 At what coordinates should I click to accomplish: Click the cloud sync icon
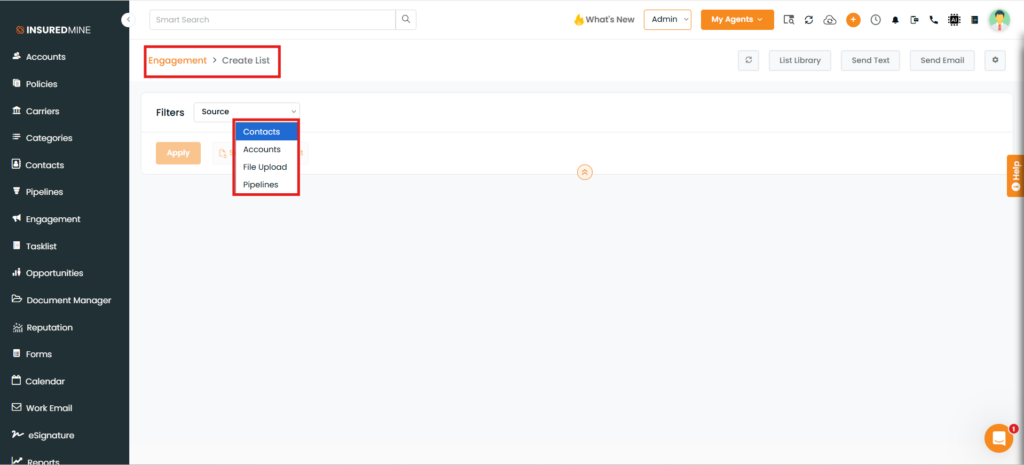[x=829, y=19]
